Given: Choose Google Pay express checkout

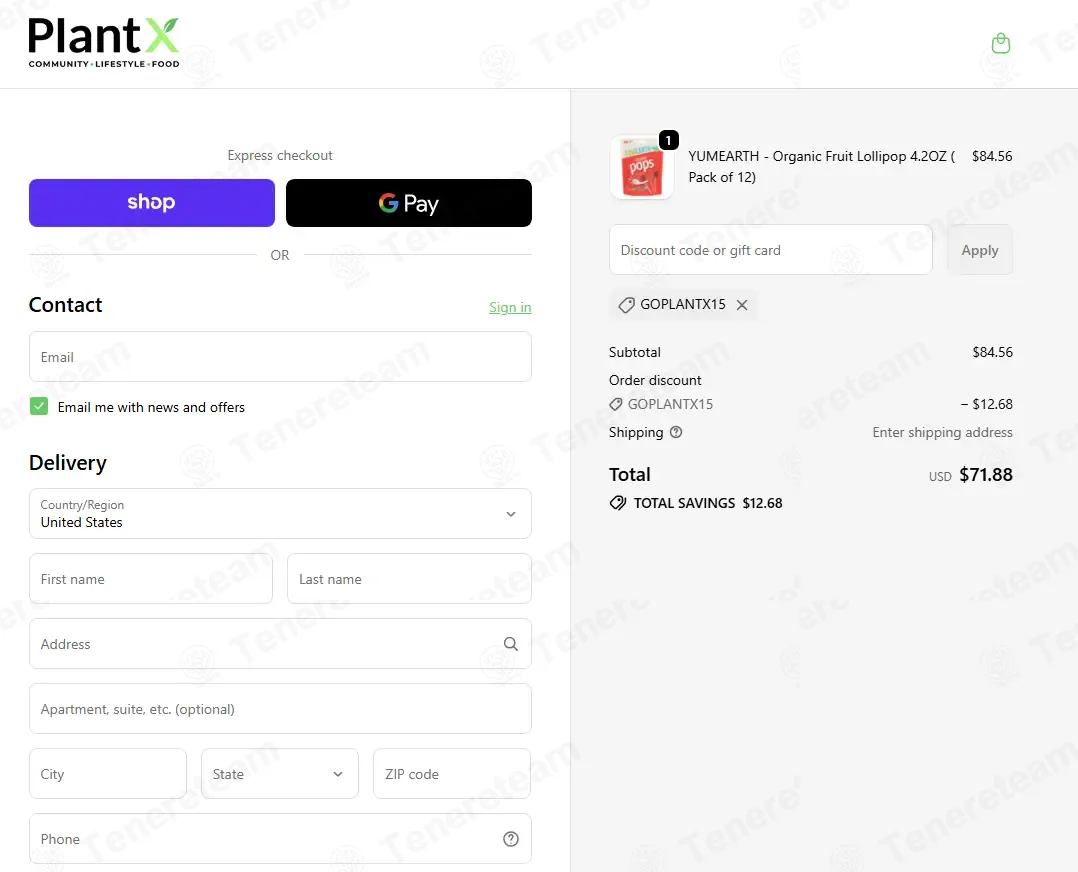Looking at the screenshot, I should pyautogui.click(x=408, y=203).
